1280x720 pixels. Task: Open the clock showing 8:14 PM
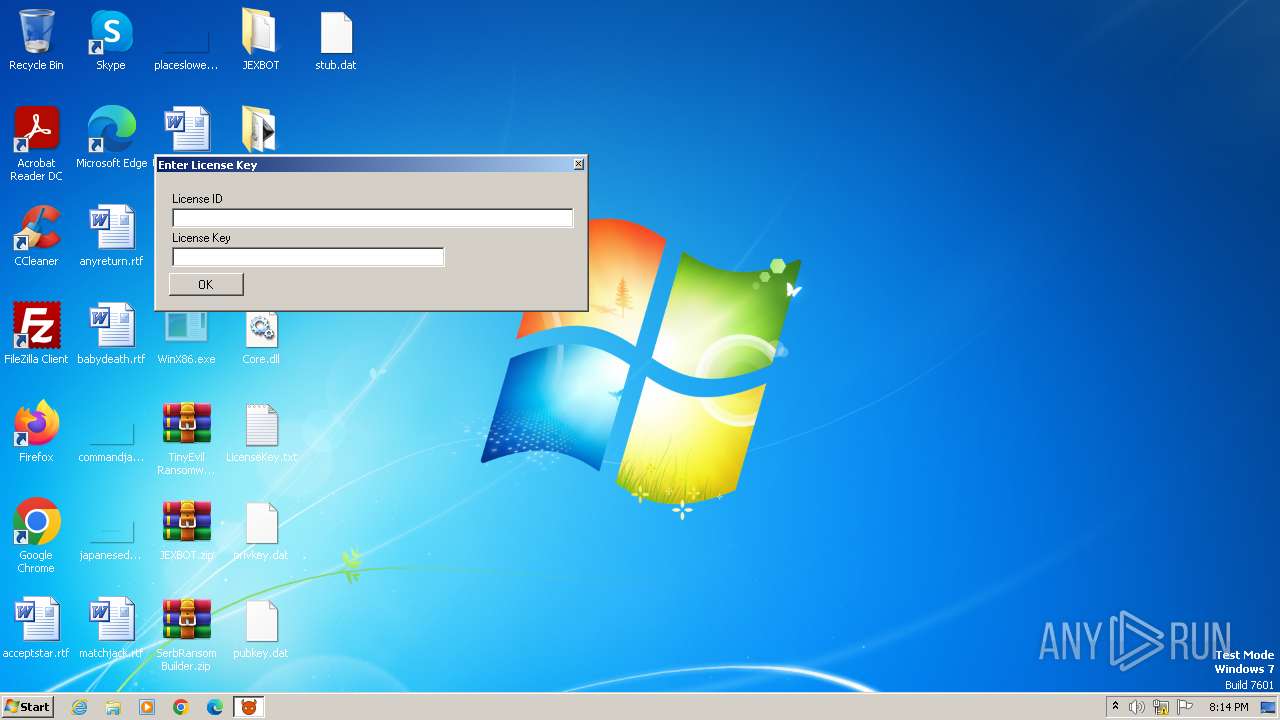click(1228, 707)
